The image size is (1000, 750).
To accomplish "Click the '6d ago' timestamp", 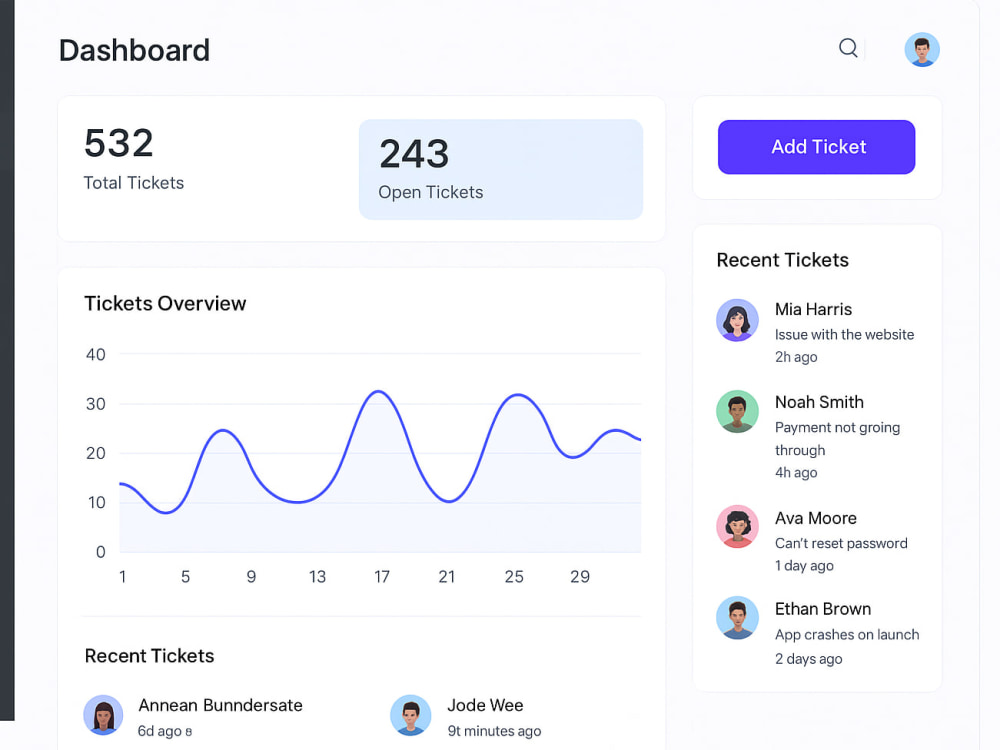I will (x=160, y=731).
